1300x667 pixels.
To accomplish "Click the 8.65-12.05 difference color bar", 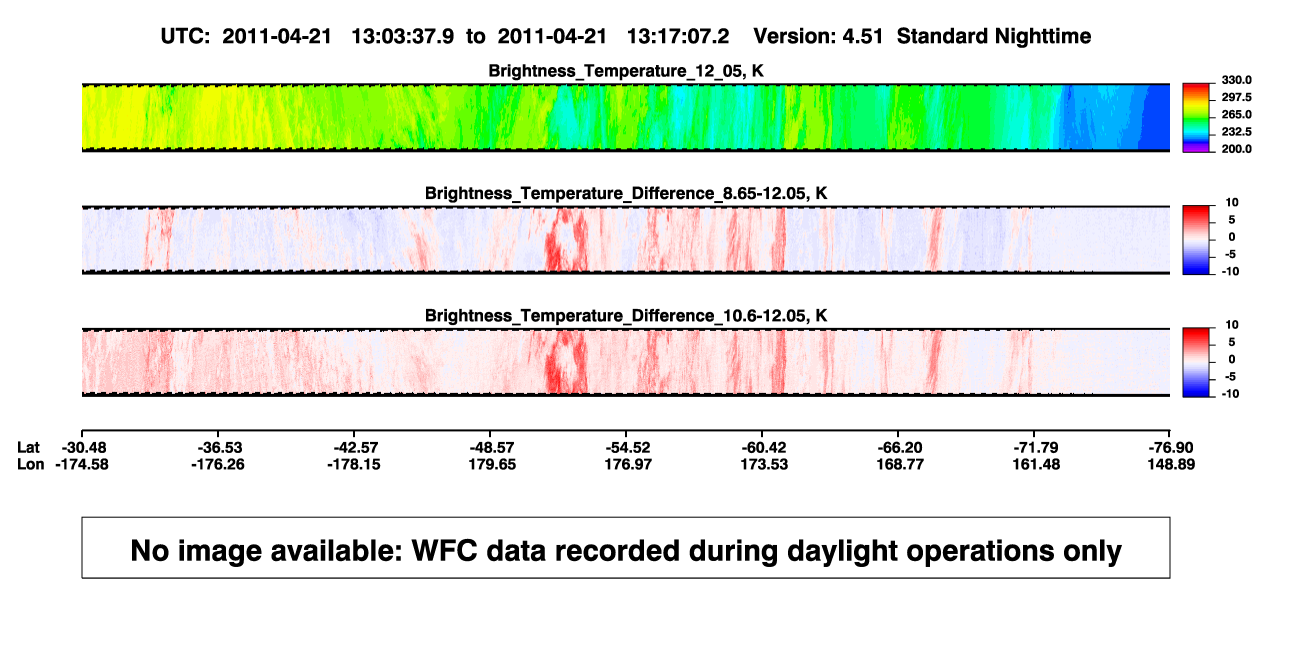I will tap(1197, 239).
